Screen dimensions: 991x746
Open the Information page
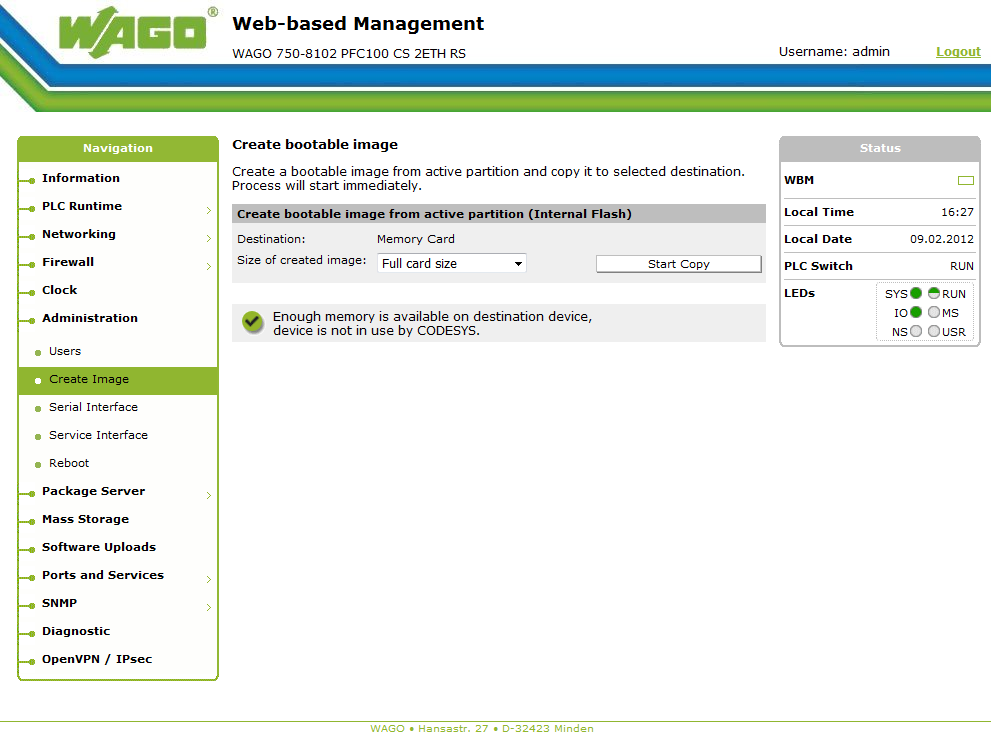pyautogui.click(x=81, y=178)
